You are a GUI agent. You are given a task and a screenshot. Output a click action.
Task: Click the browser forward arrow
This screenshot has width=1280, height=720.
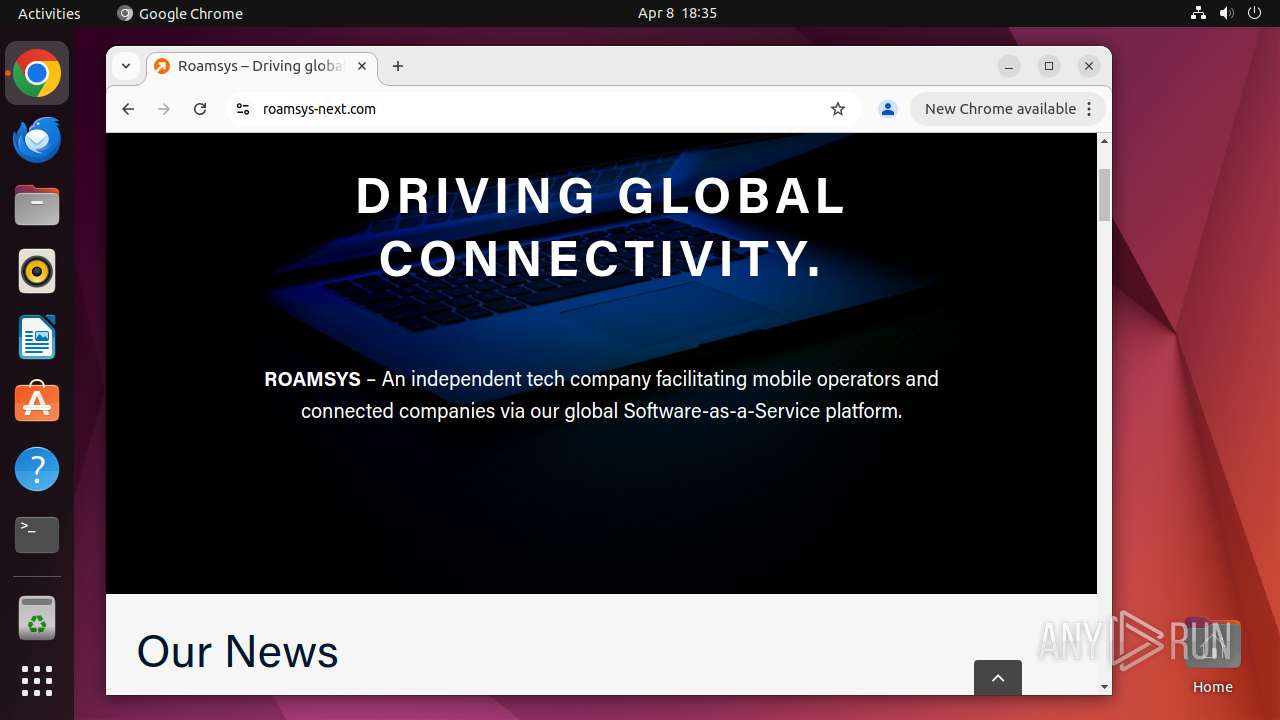click(164, 109)
